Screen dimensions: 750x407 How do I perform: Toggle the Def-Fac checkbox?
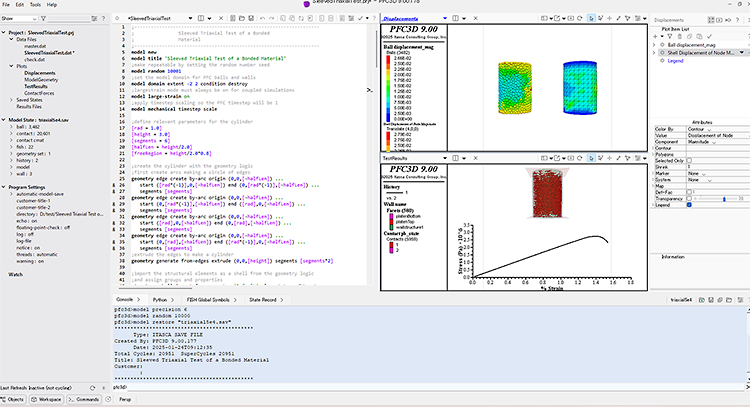point(689,192)
